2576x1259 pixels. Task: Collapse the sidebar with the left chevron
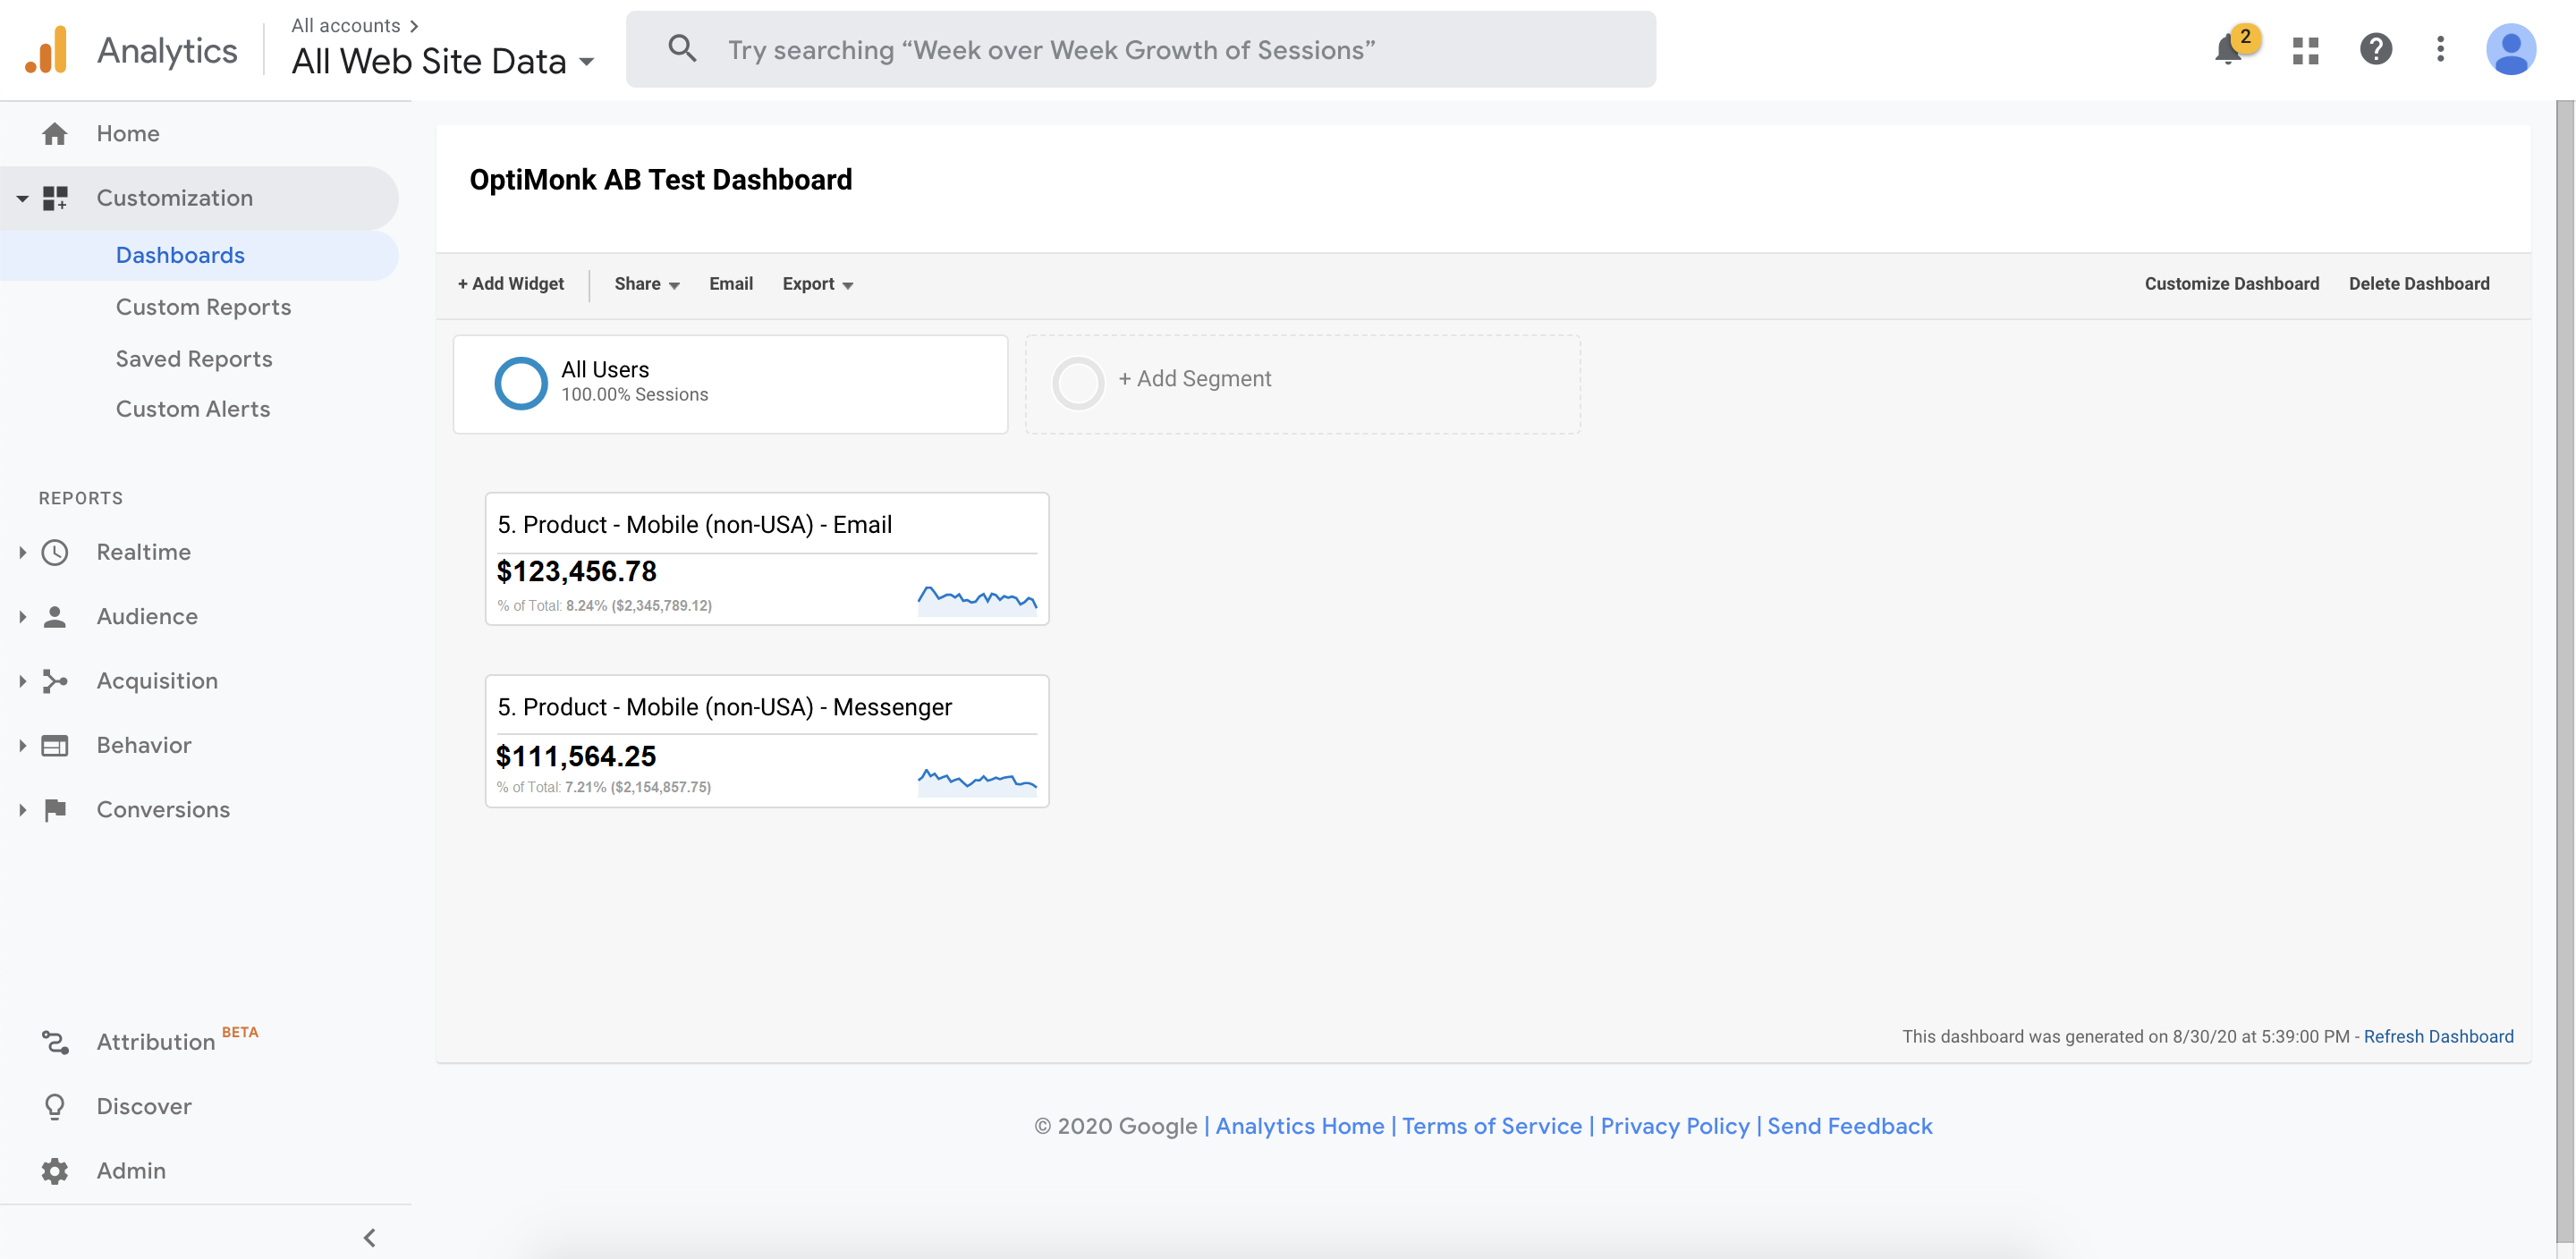tap(370, 1238)
